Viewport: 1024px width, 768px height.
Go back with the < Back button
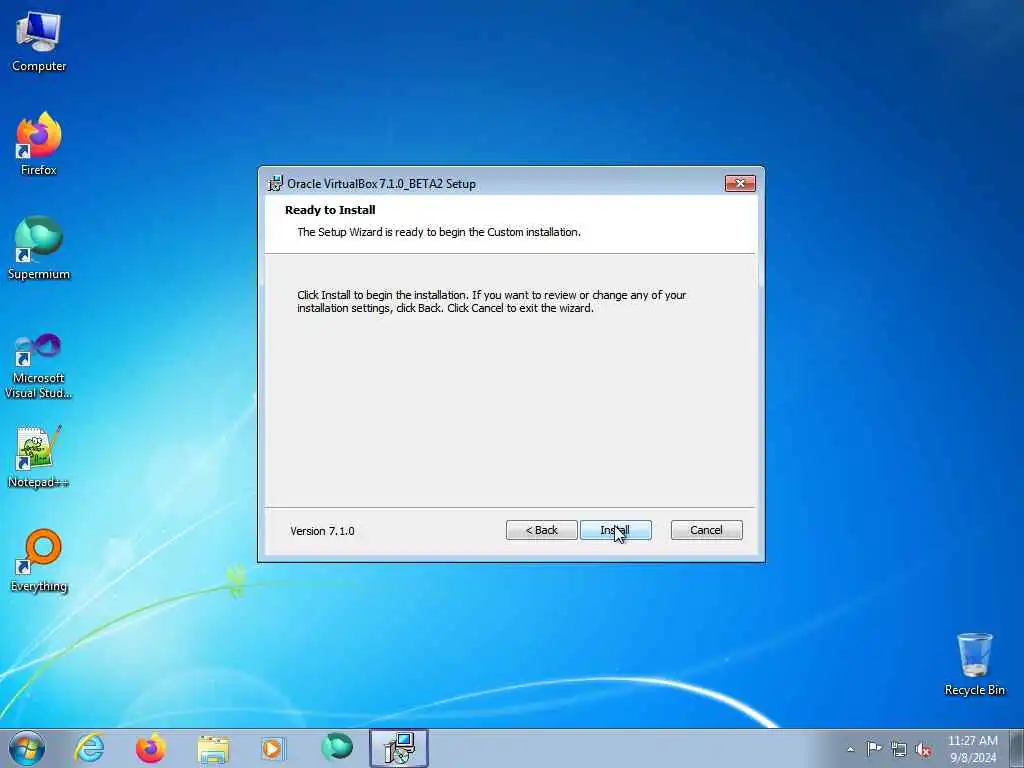(x=541, y=530)
